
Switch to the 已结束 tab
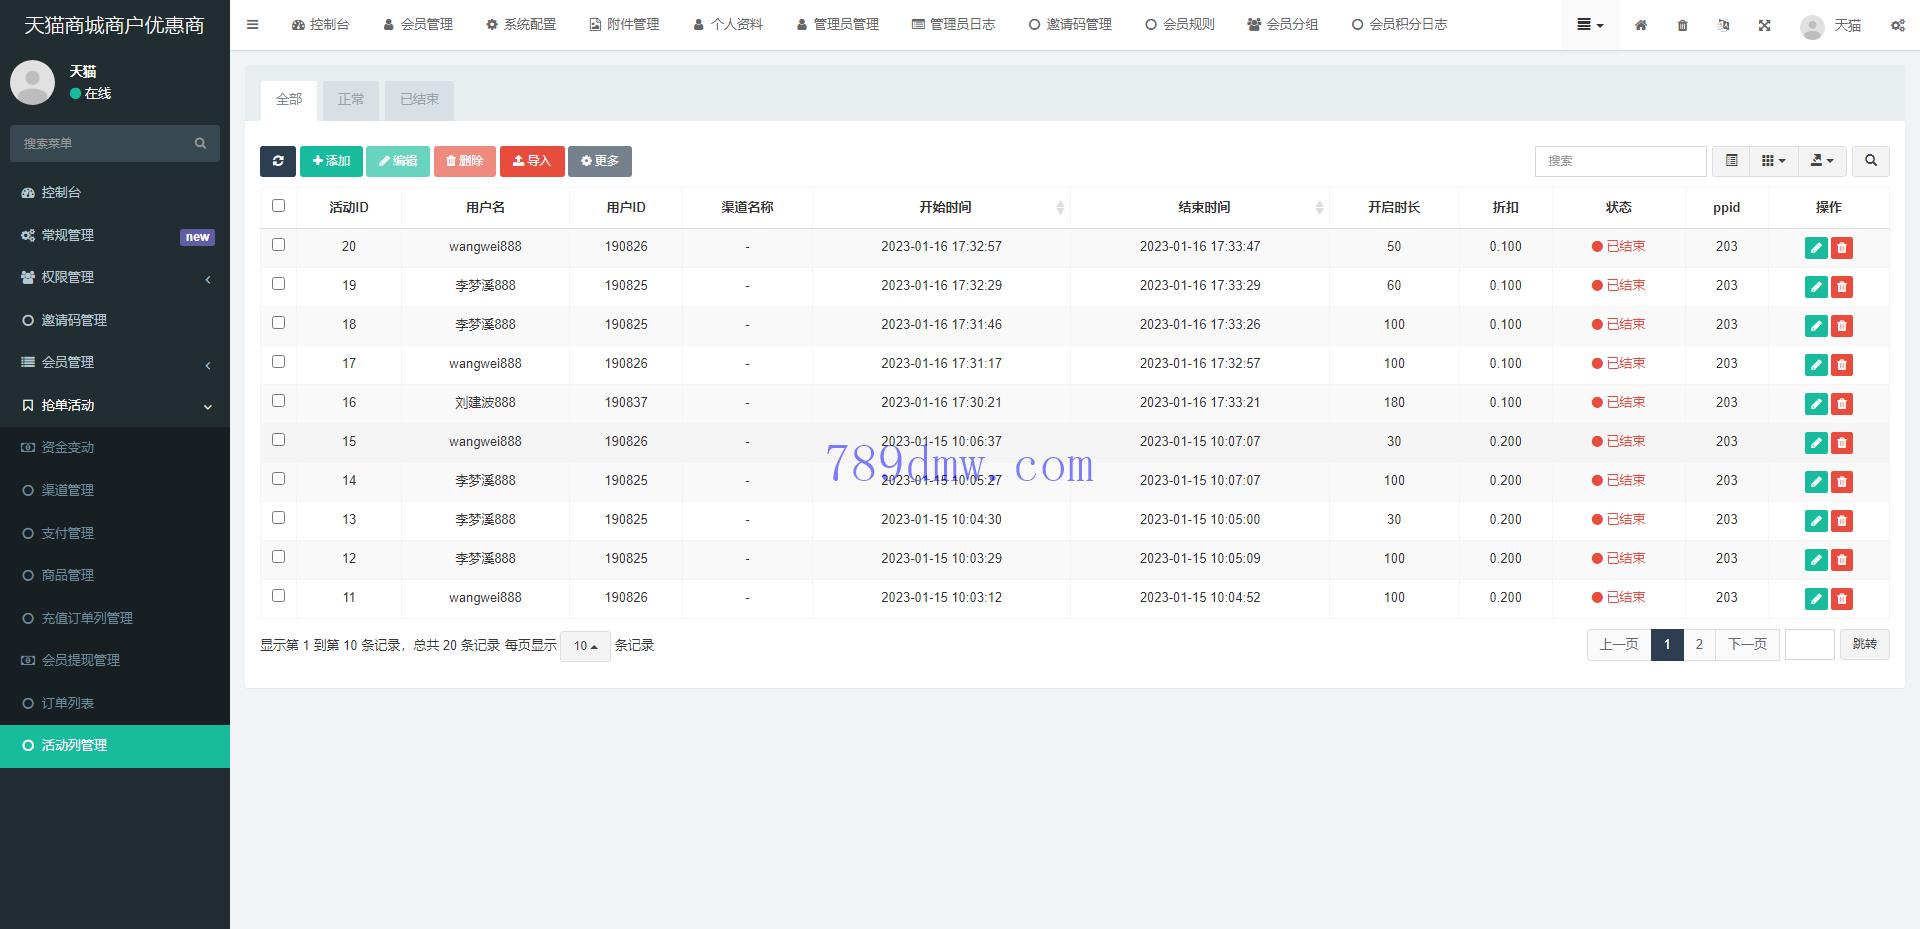[x=419, y=100]
